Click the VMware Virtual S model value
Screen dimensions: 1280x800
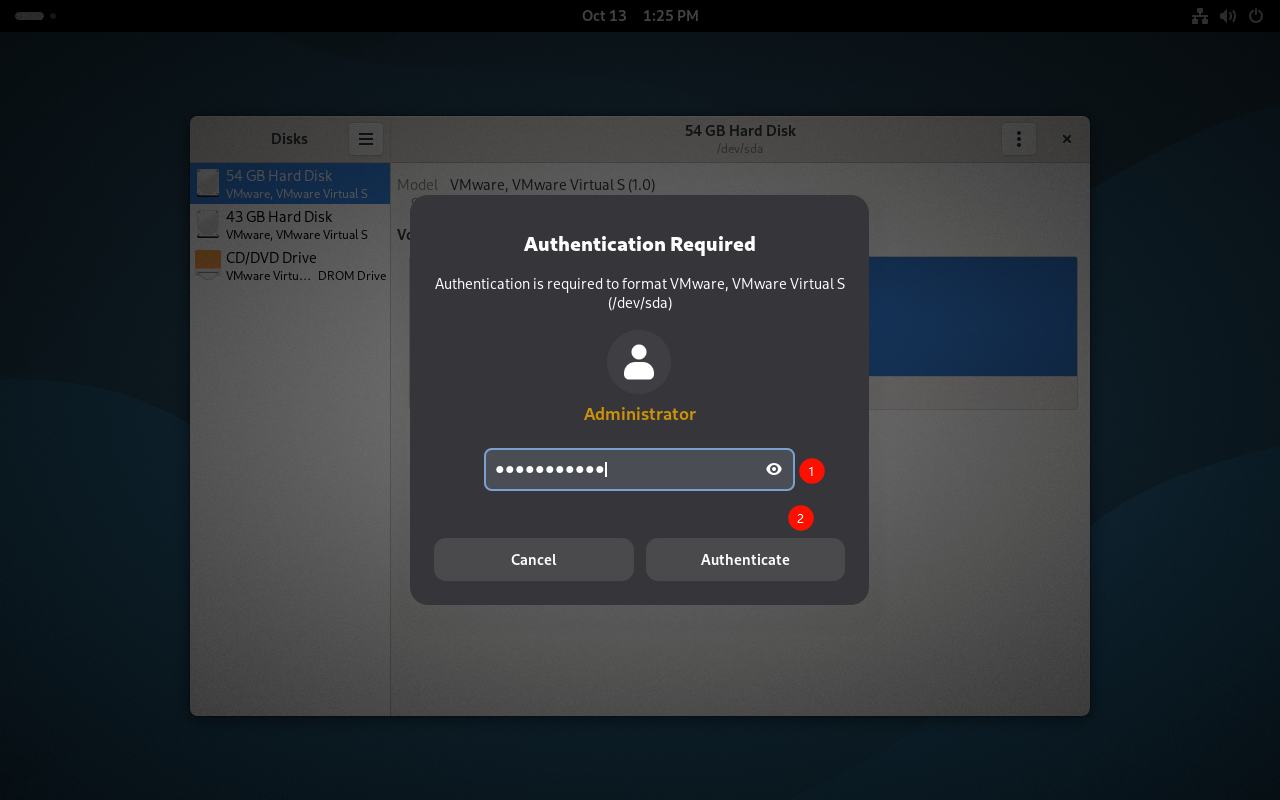pyautogui.click(x=552, y=185)
